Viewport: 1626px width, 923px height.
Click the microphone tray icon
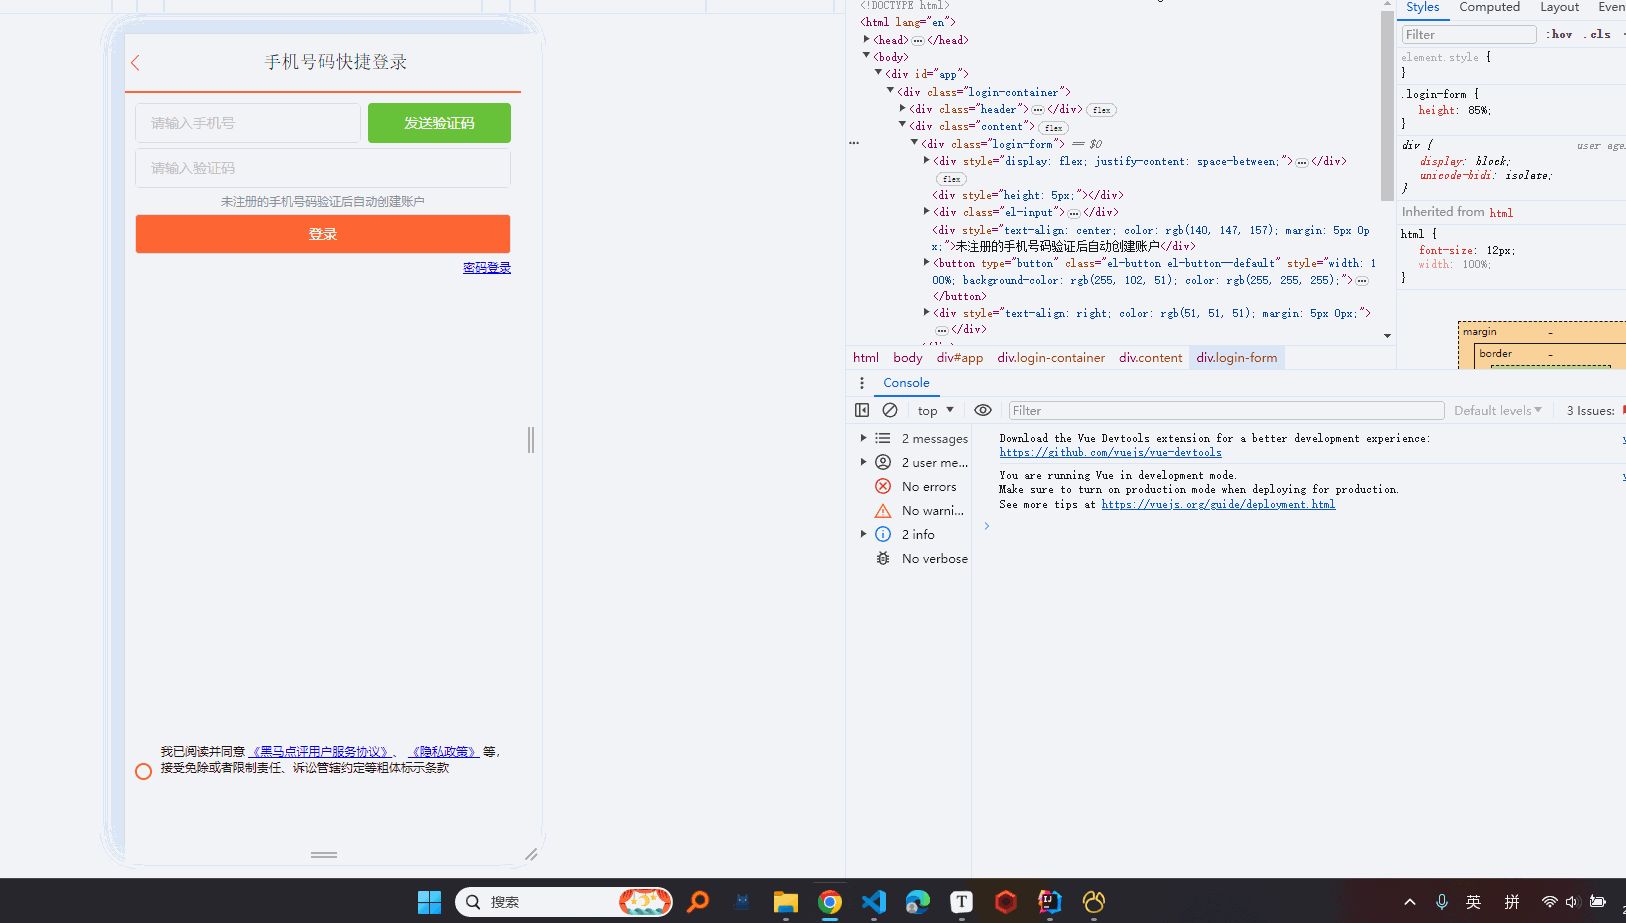[1442, 902]
